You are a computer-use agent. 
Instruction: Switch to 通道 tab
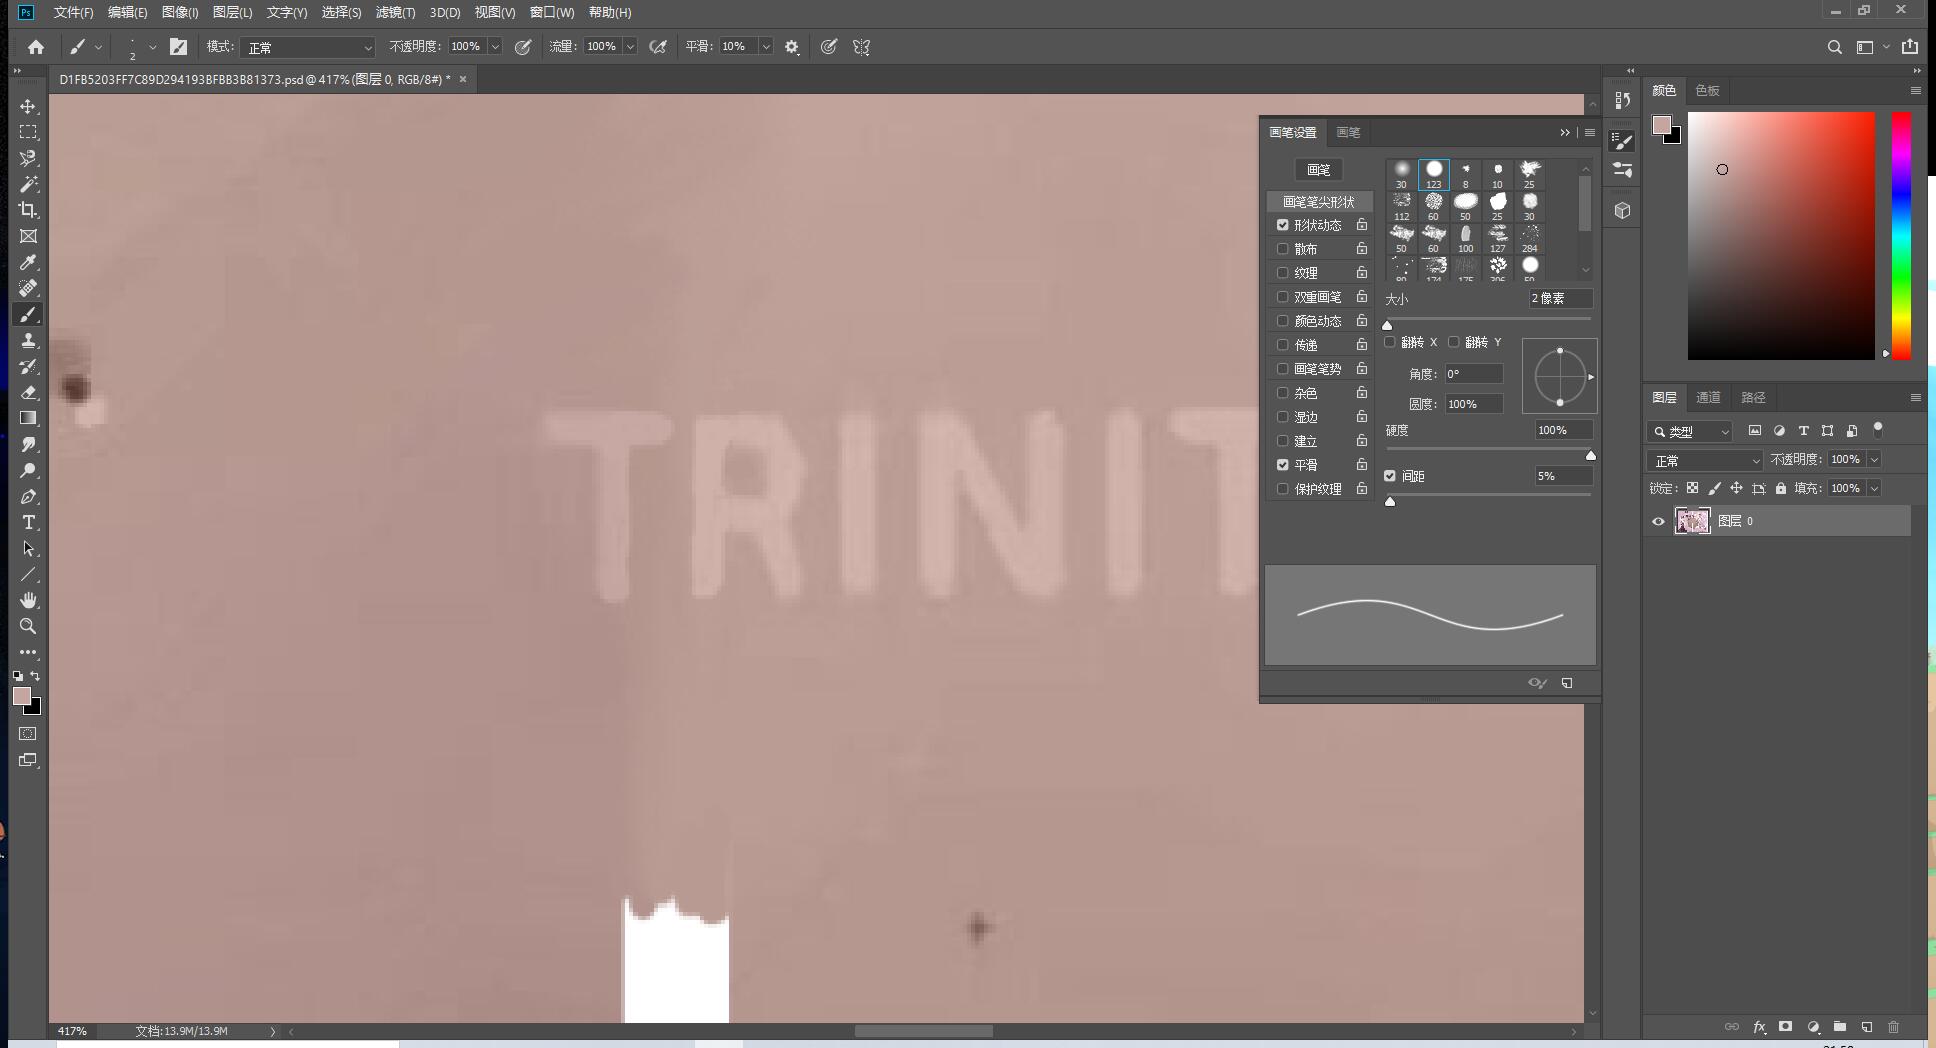1708,397
